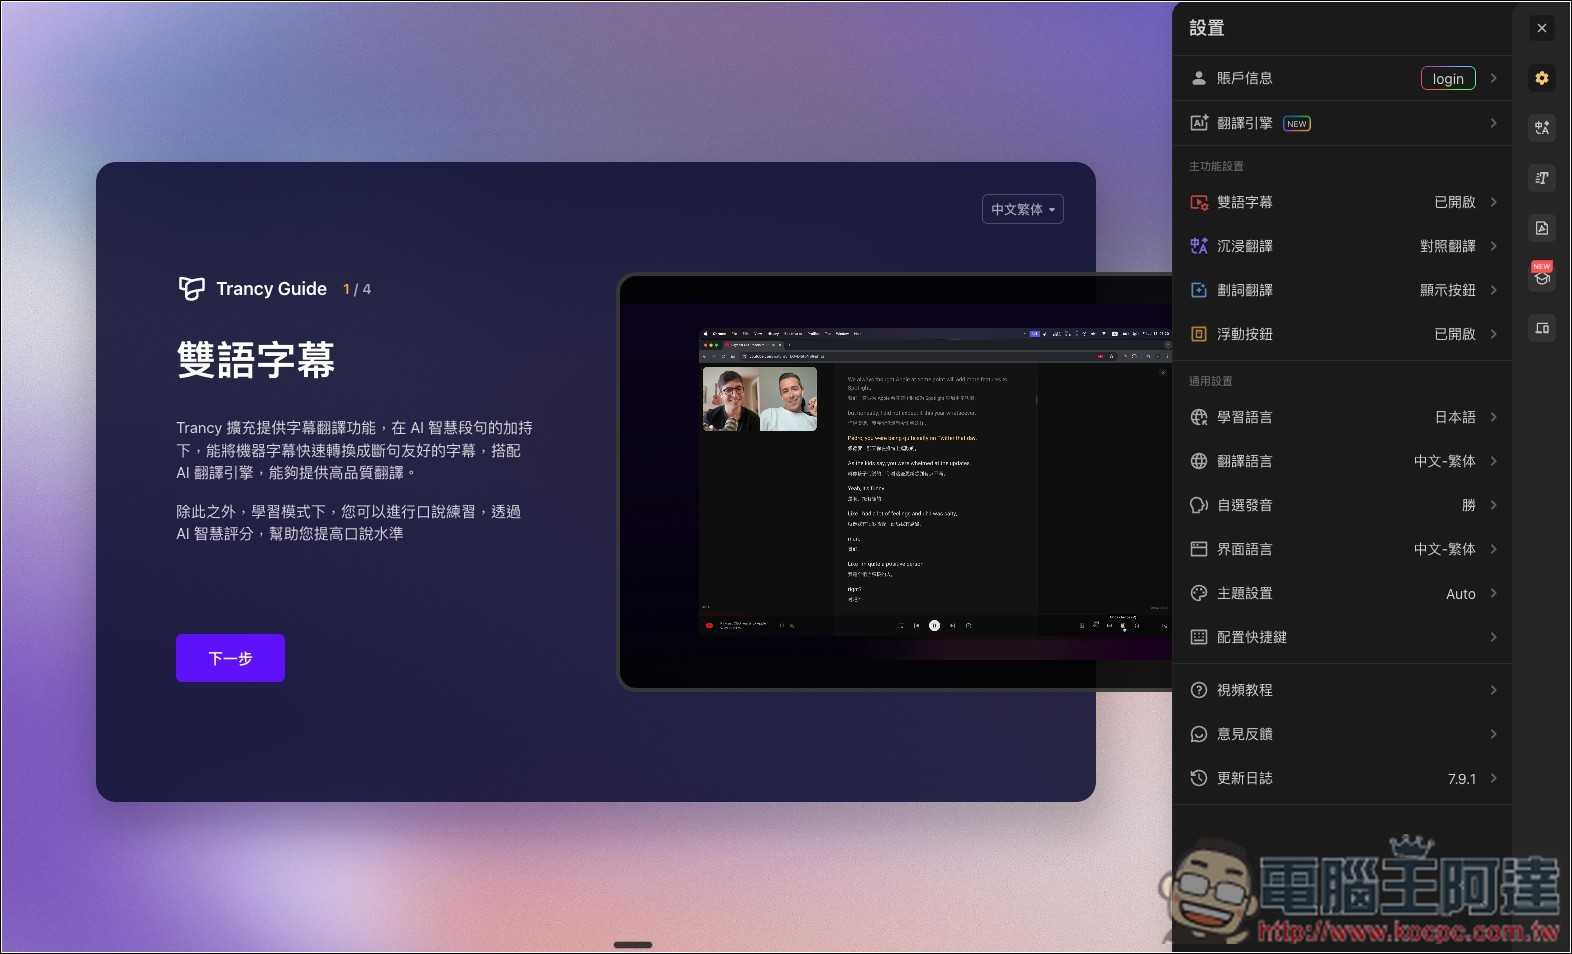The width and height of the screenshot is (1572, 954).
Task: Open 劃詞翻譯 settings label
Action: point(1244,290)
